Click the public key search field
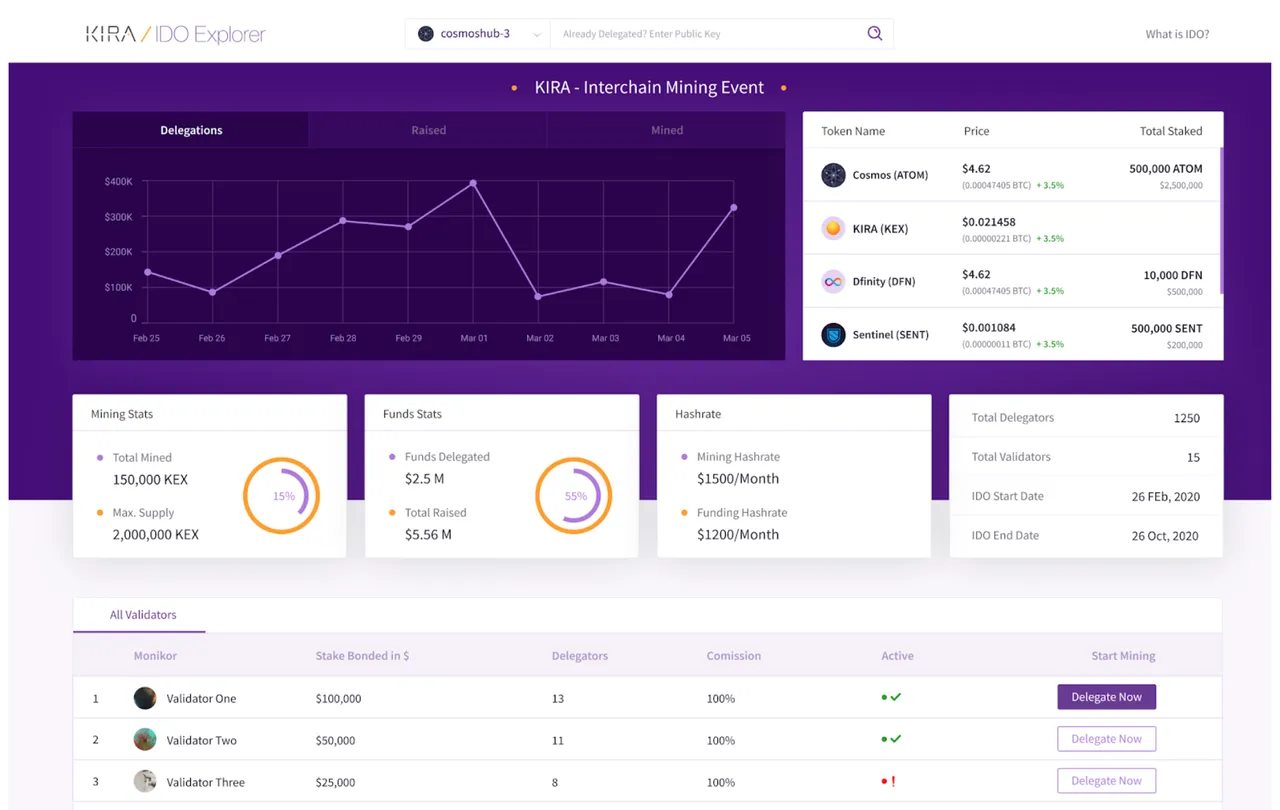Viewport: 1280px width, 810px height. click(x=705, y=34)
